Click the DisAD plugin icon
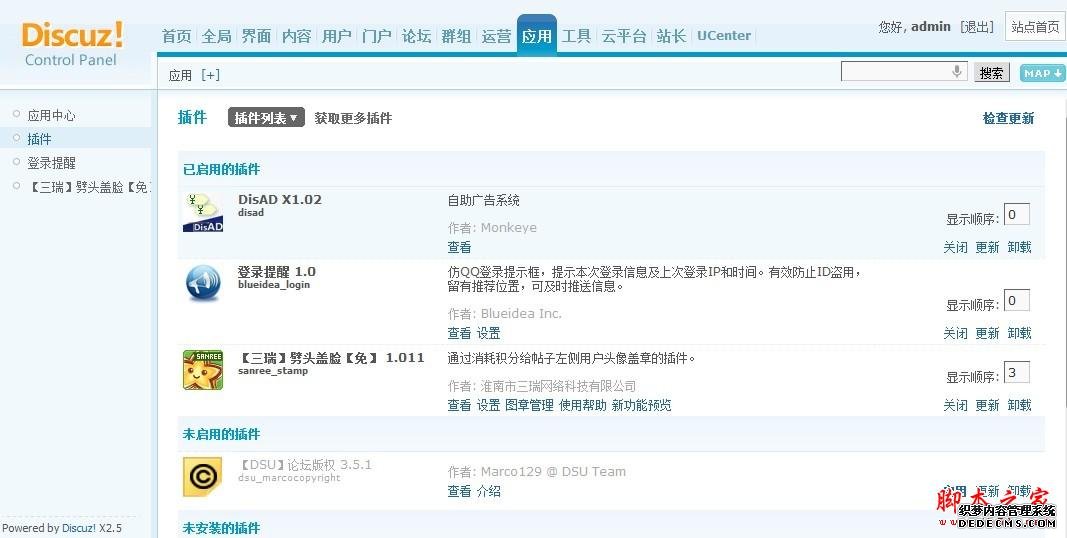Screen dimensions: 1067x538 [203, 213]
